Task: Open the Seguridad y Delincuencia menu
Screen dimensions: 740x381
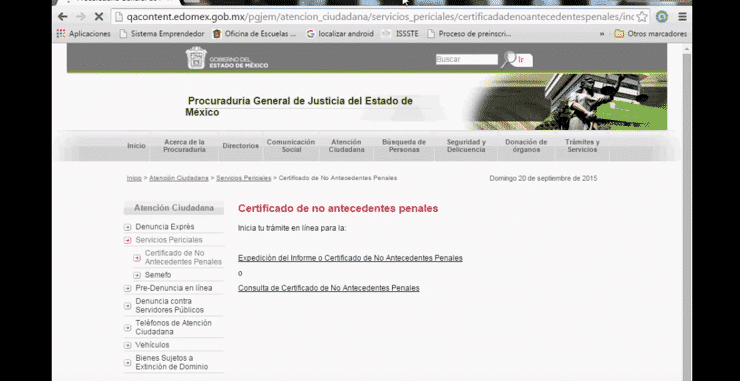Action: click(x=466, y=146)
